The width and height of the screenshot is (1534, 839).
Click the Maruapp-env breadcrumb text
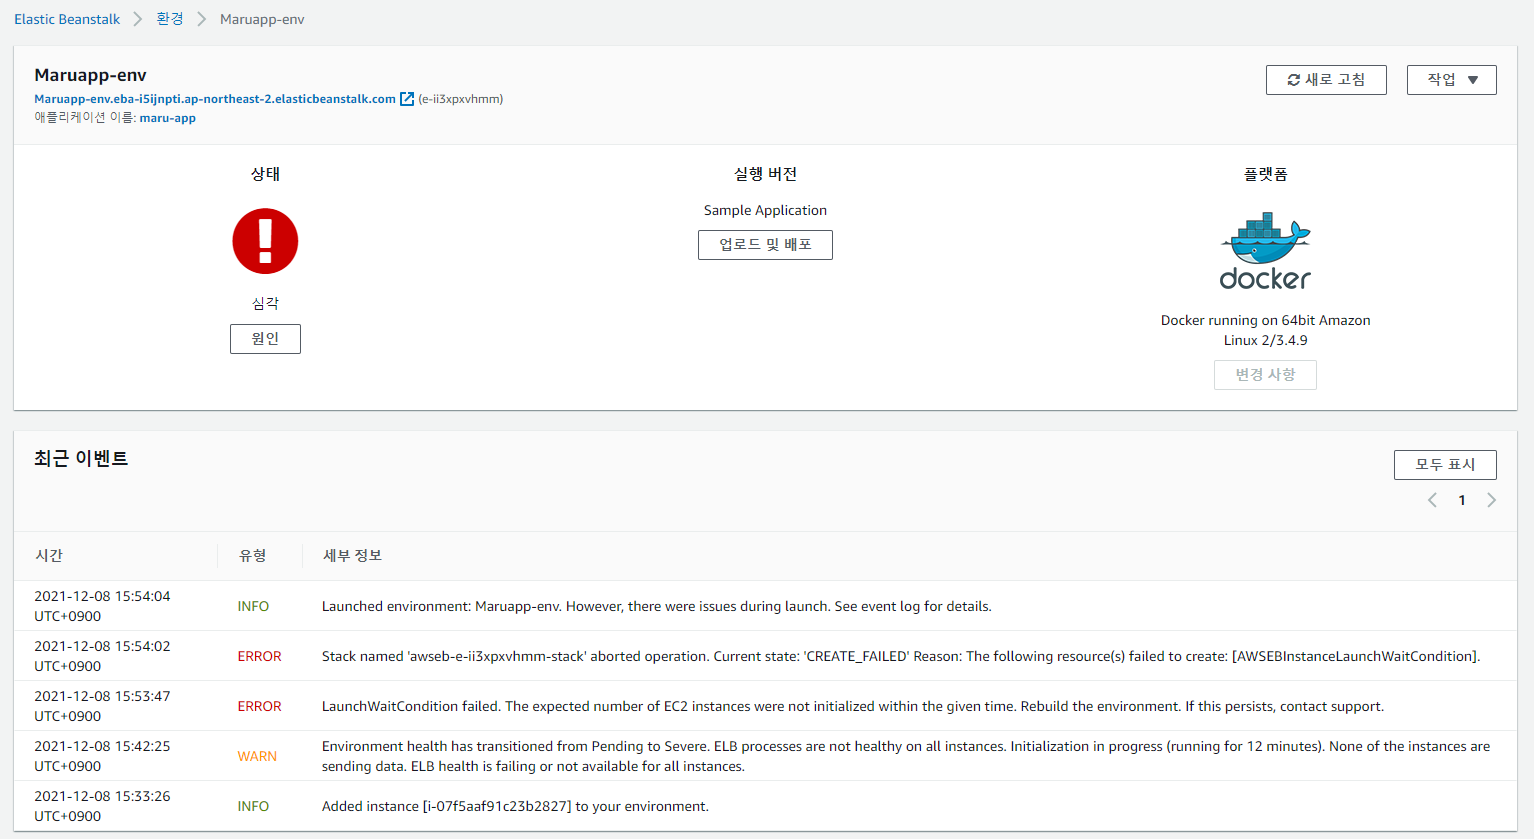(x=262, y=19)
